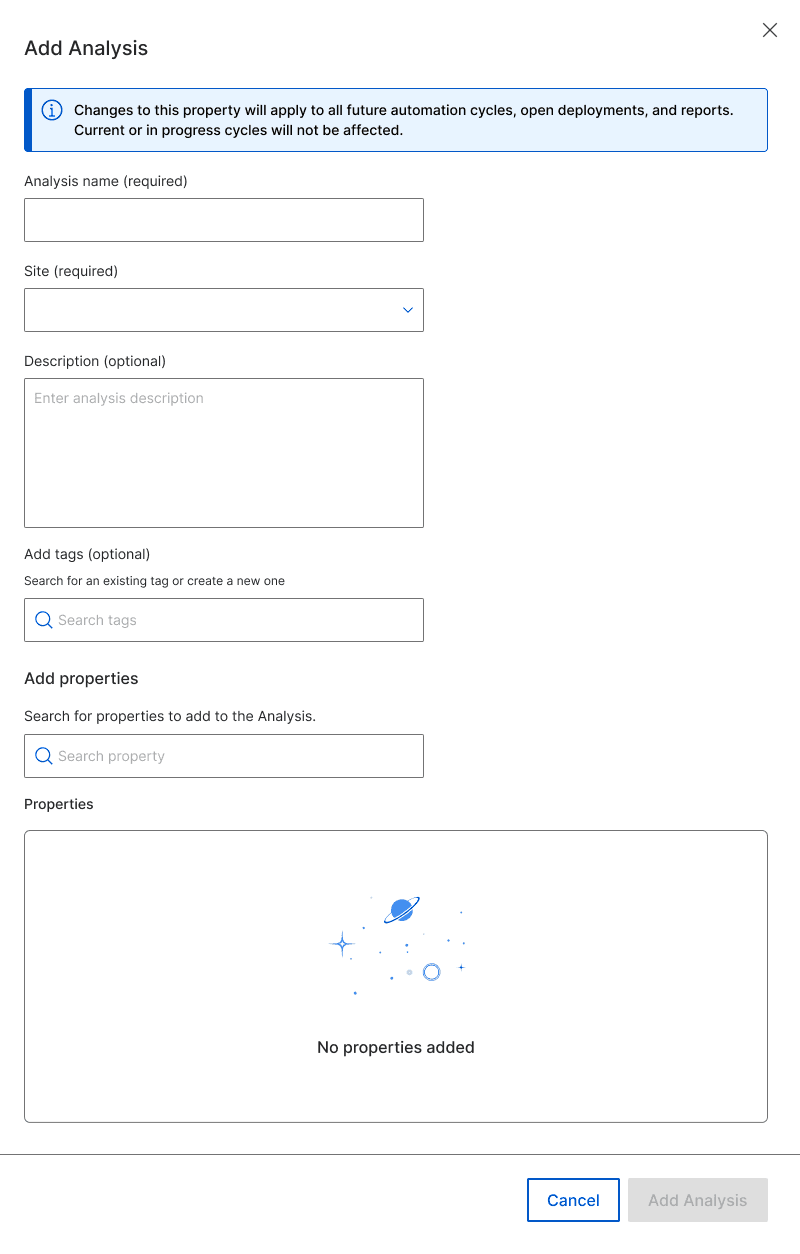Click the ringed planet illustration

[402, 910]
